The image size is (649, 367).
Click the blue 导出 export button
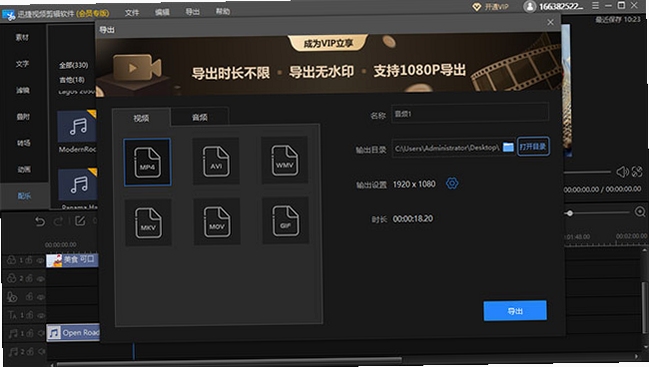(515, 311)
